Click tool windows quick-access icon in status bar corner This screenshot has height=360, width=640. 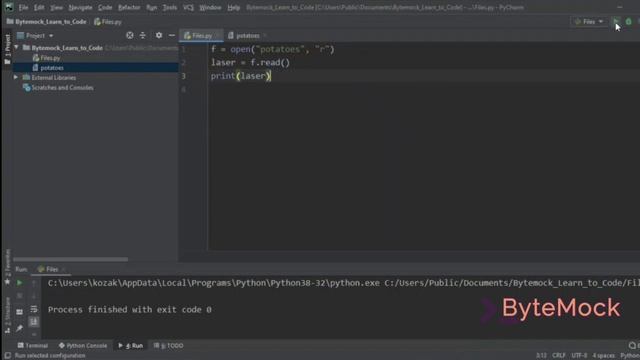pyautogui.click(x=7, y=356)
